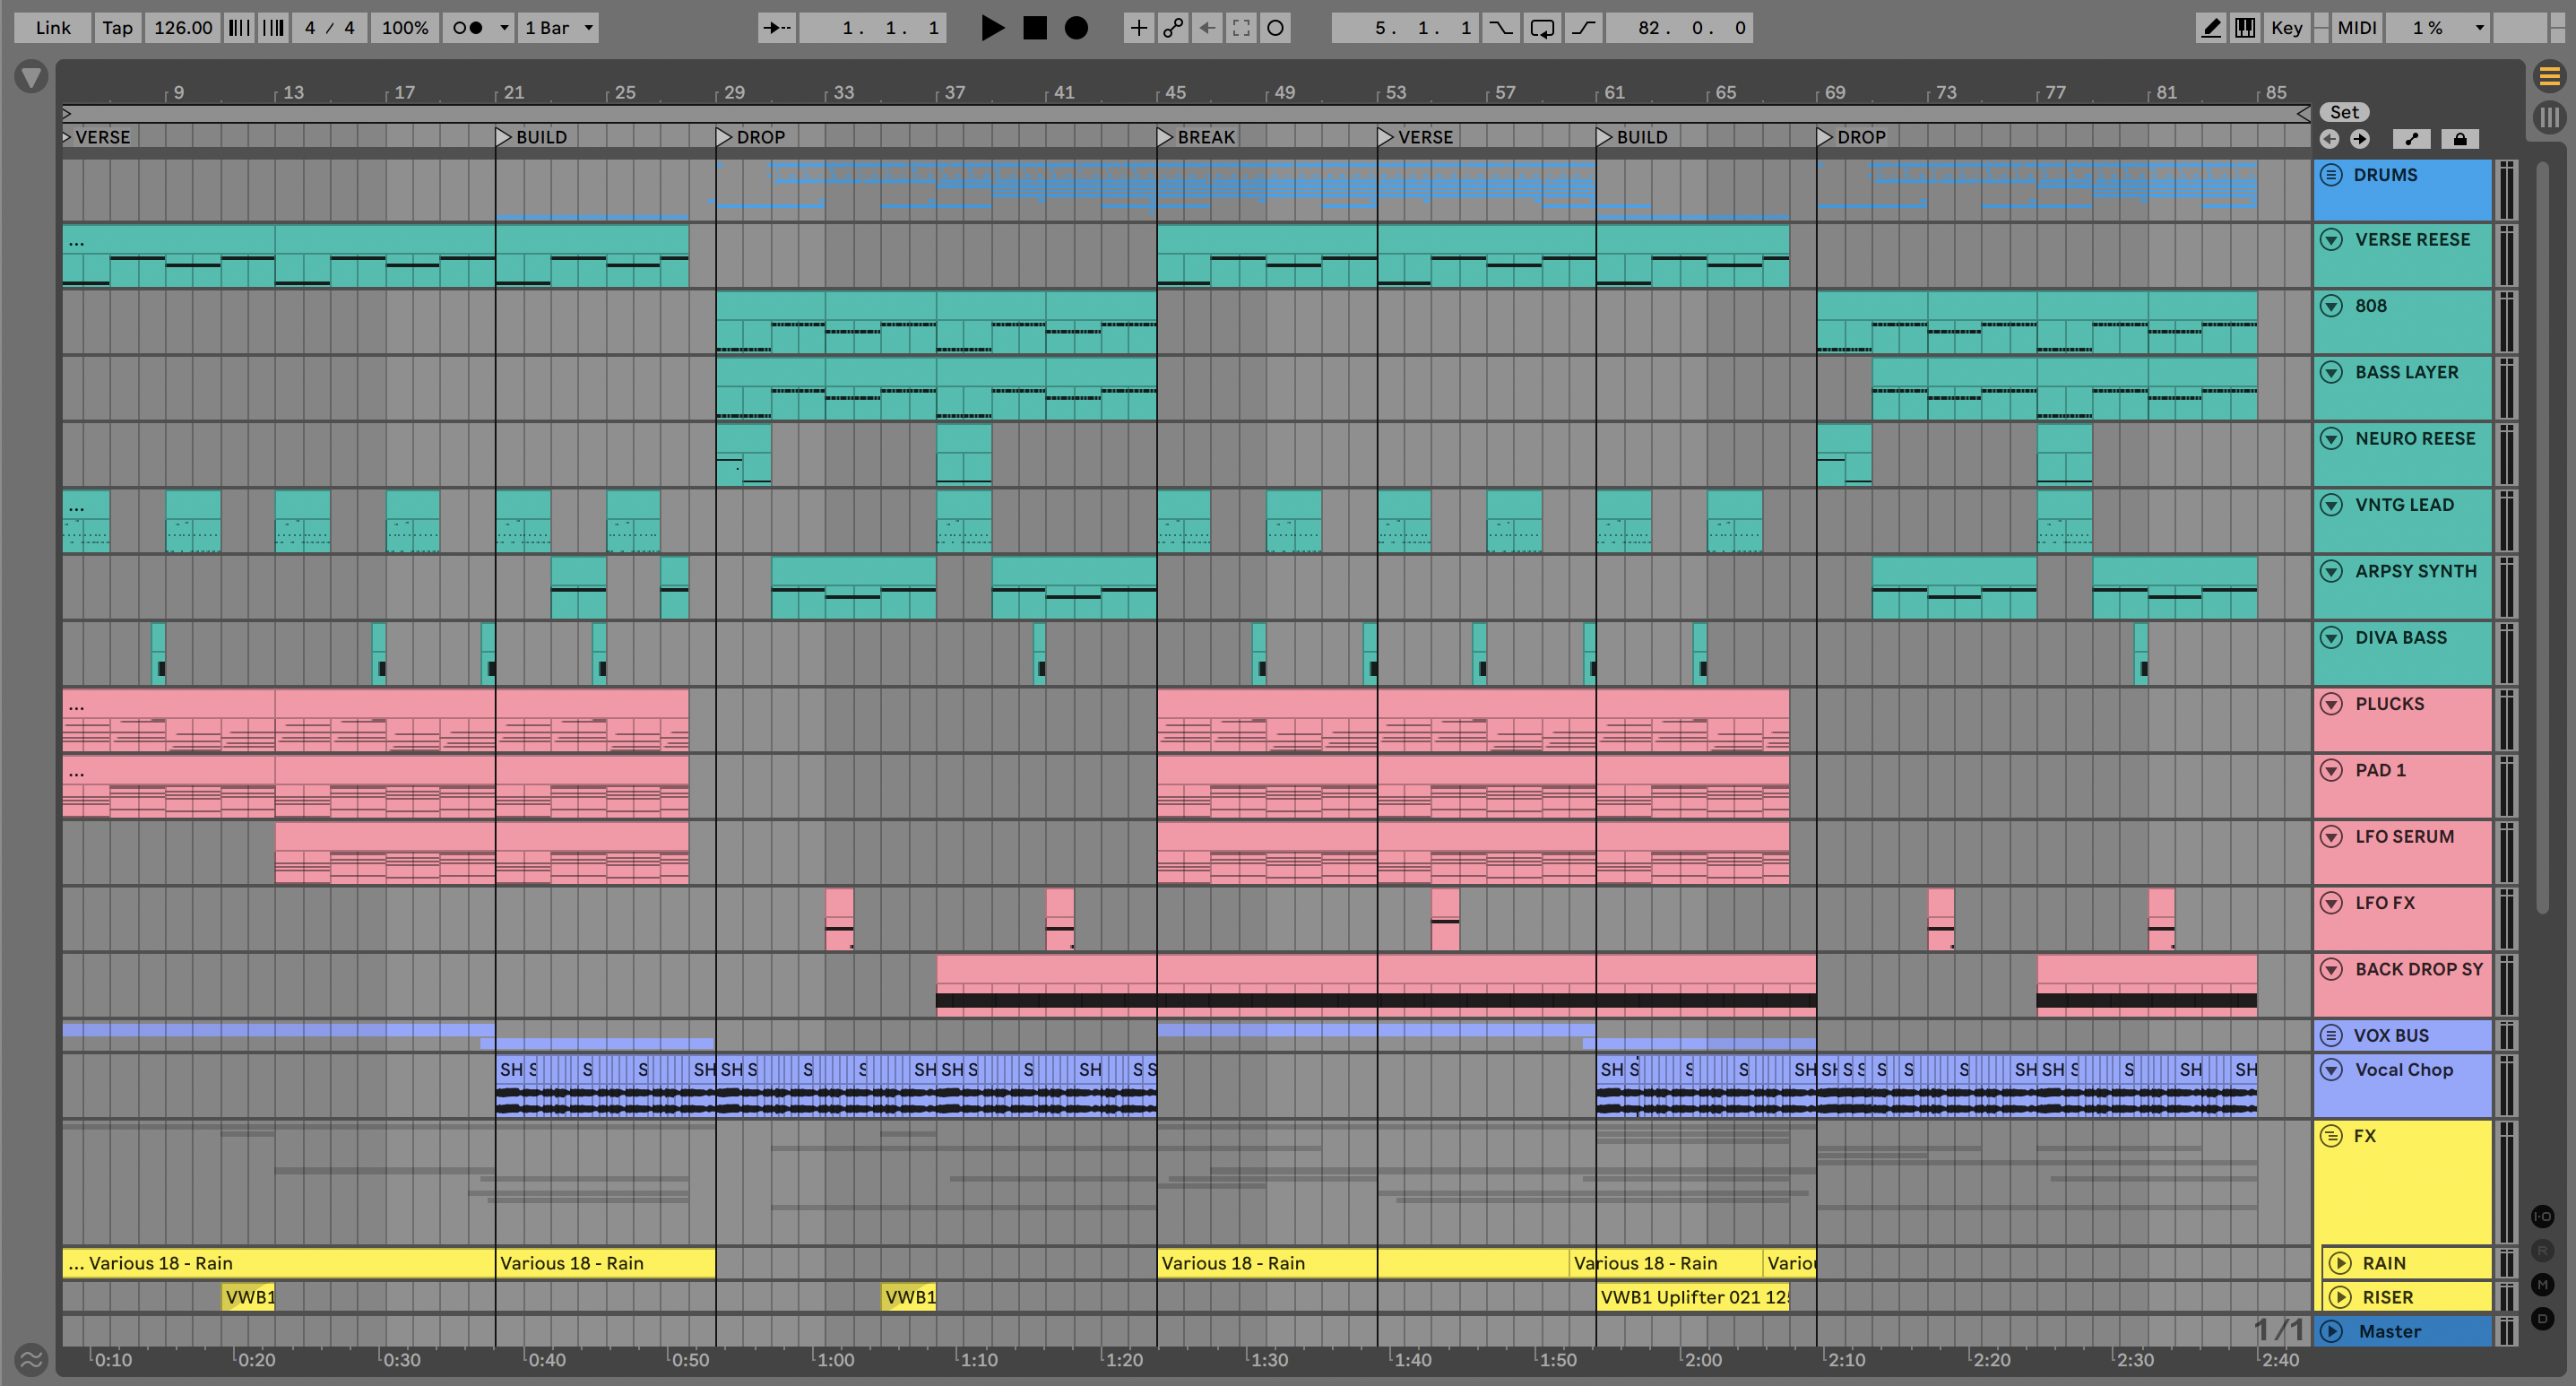Fold the VERSE REESE track
Screen dimensions: 2576x1386
[2331, 240]
